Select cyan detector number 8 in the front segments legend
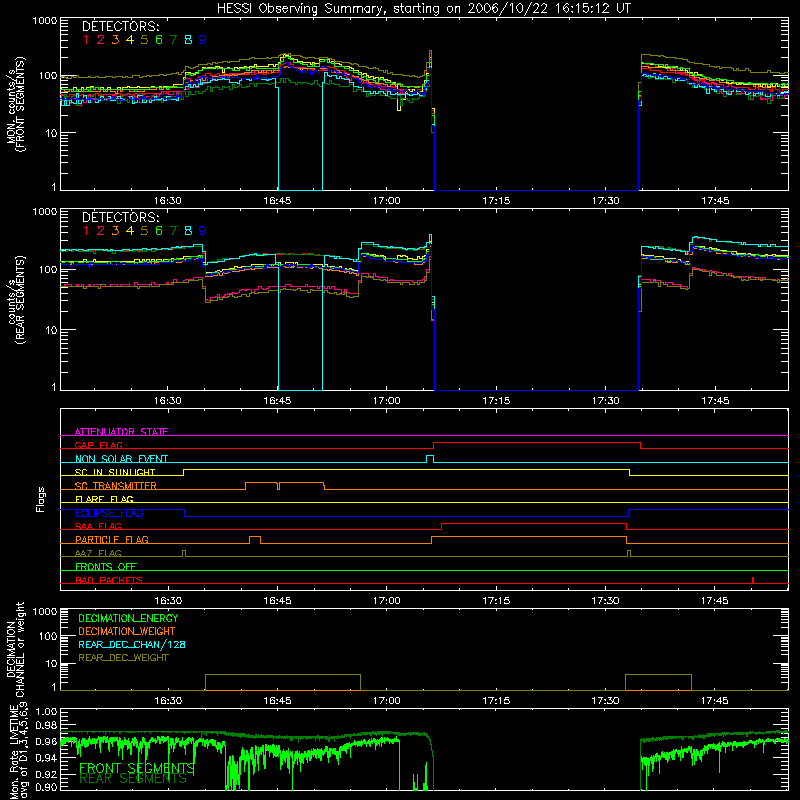This screenshot has width=800, height=800. point(188,40)
